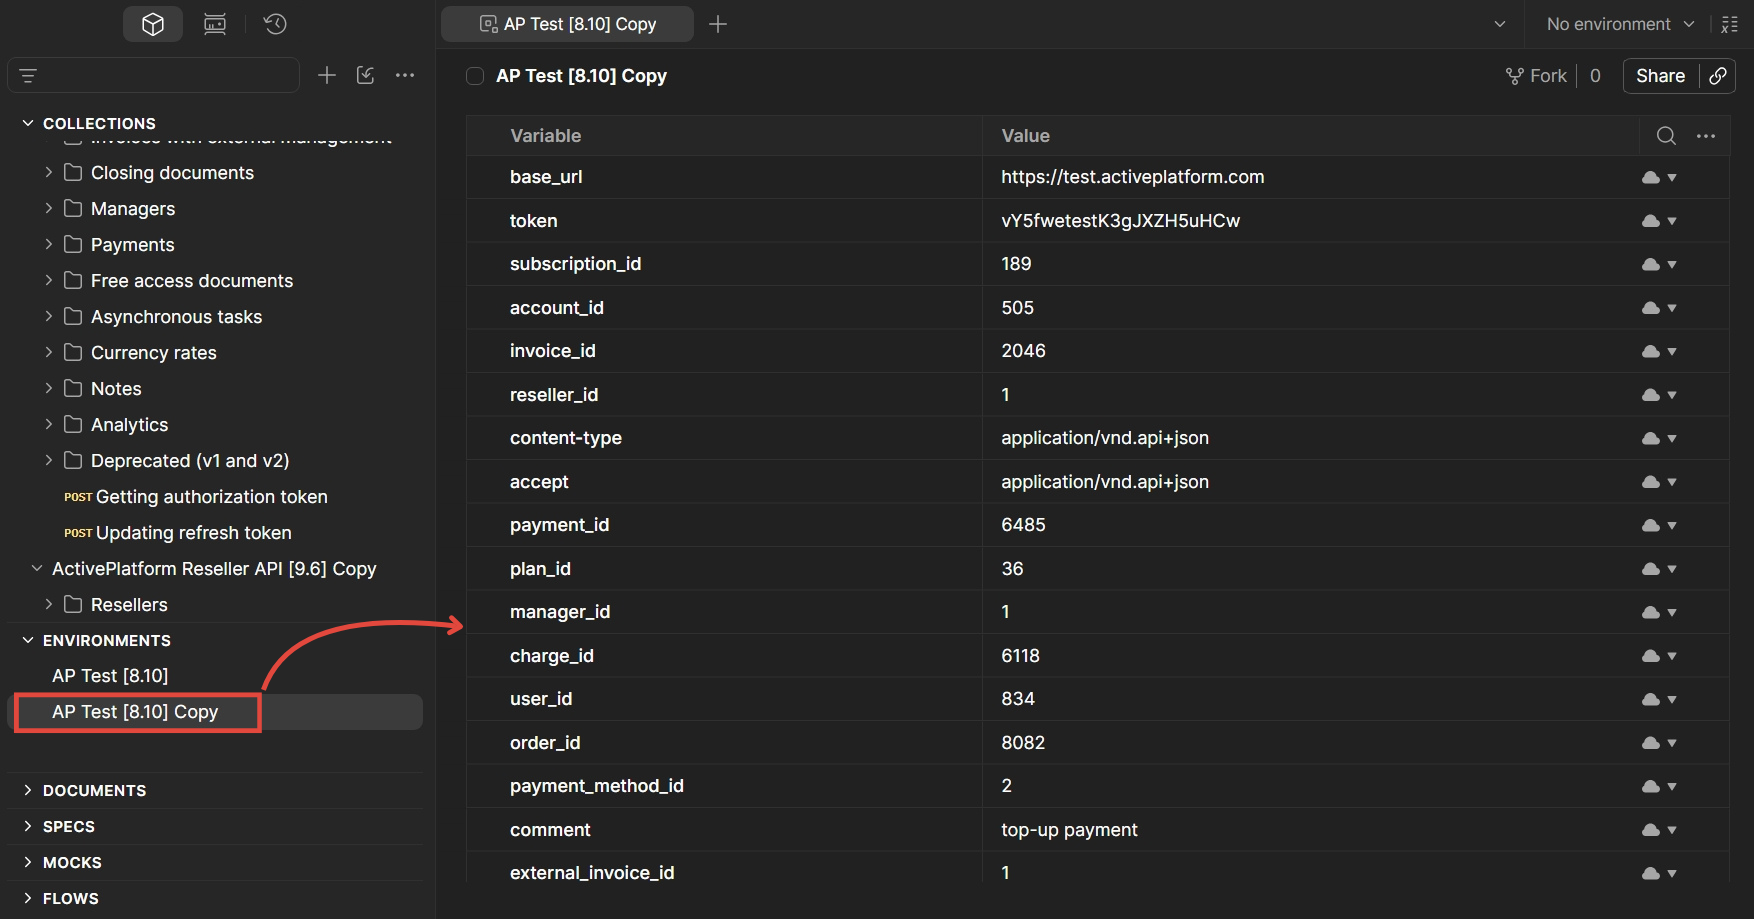Open the Collections sidebar view icon
The width and height of the screenshot is (1754, 919).
153,24
